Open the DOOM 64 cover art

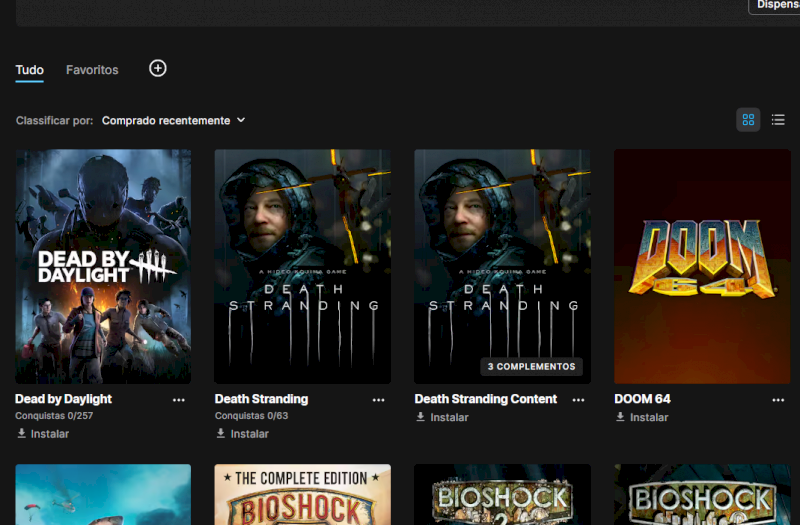pos(702,266)
